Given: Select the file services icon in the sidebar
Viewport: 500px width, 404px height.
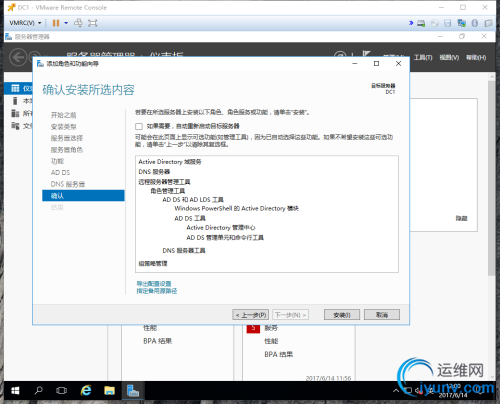Looking at the screenshot, I should coord(15,126).
